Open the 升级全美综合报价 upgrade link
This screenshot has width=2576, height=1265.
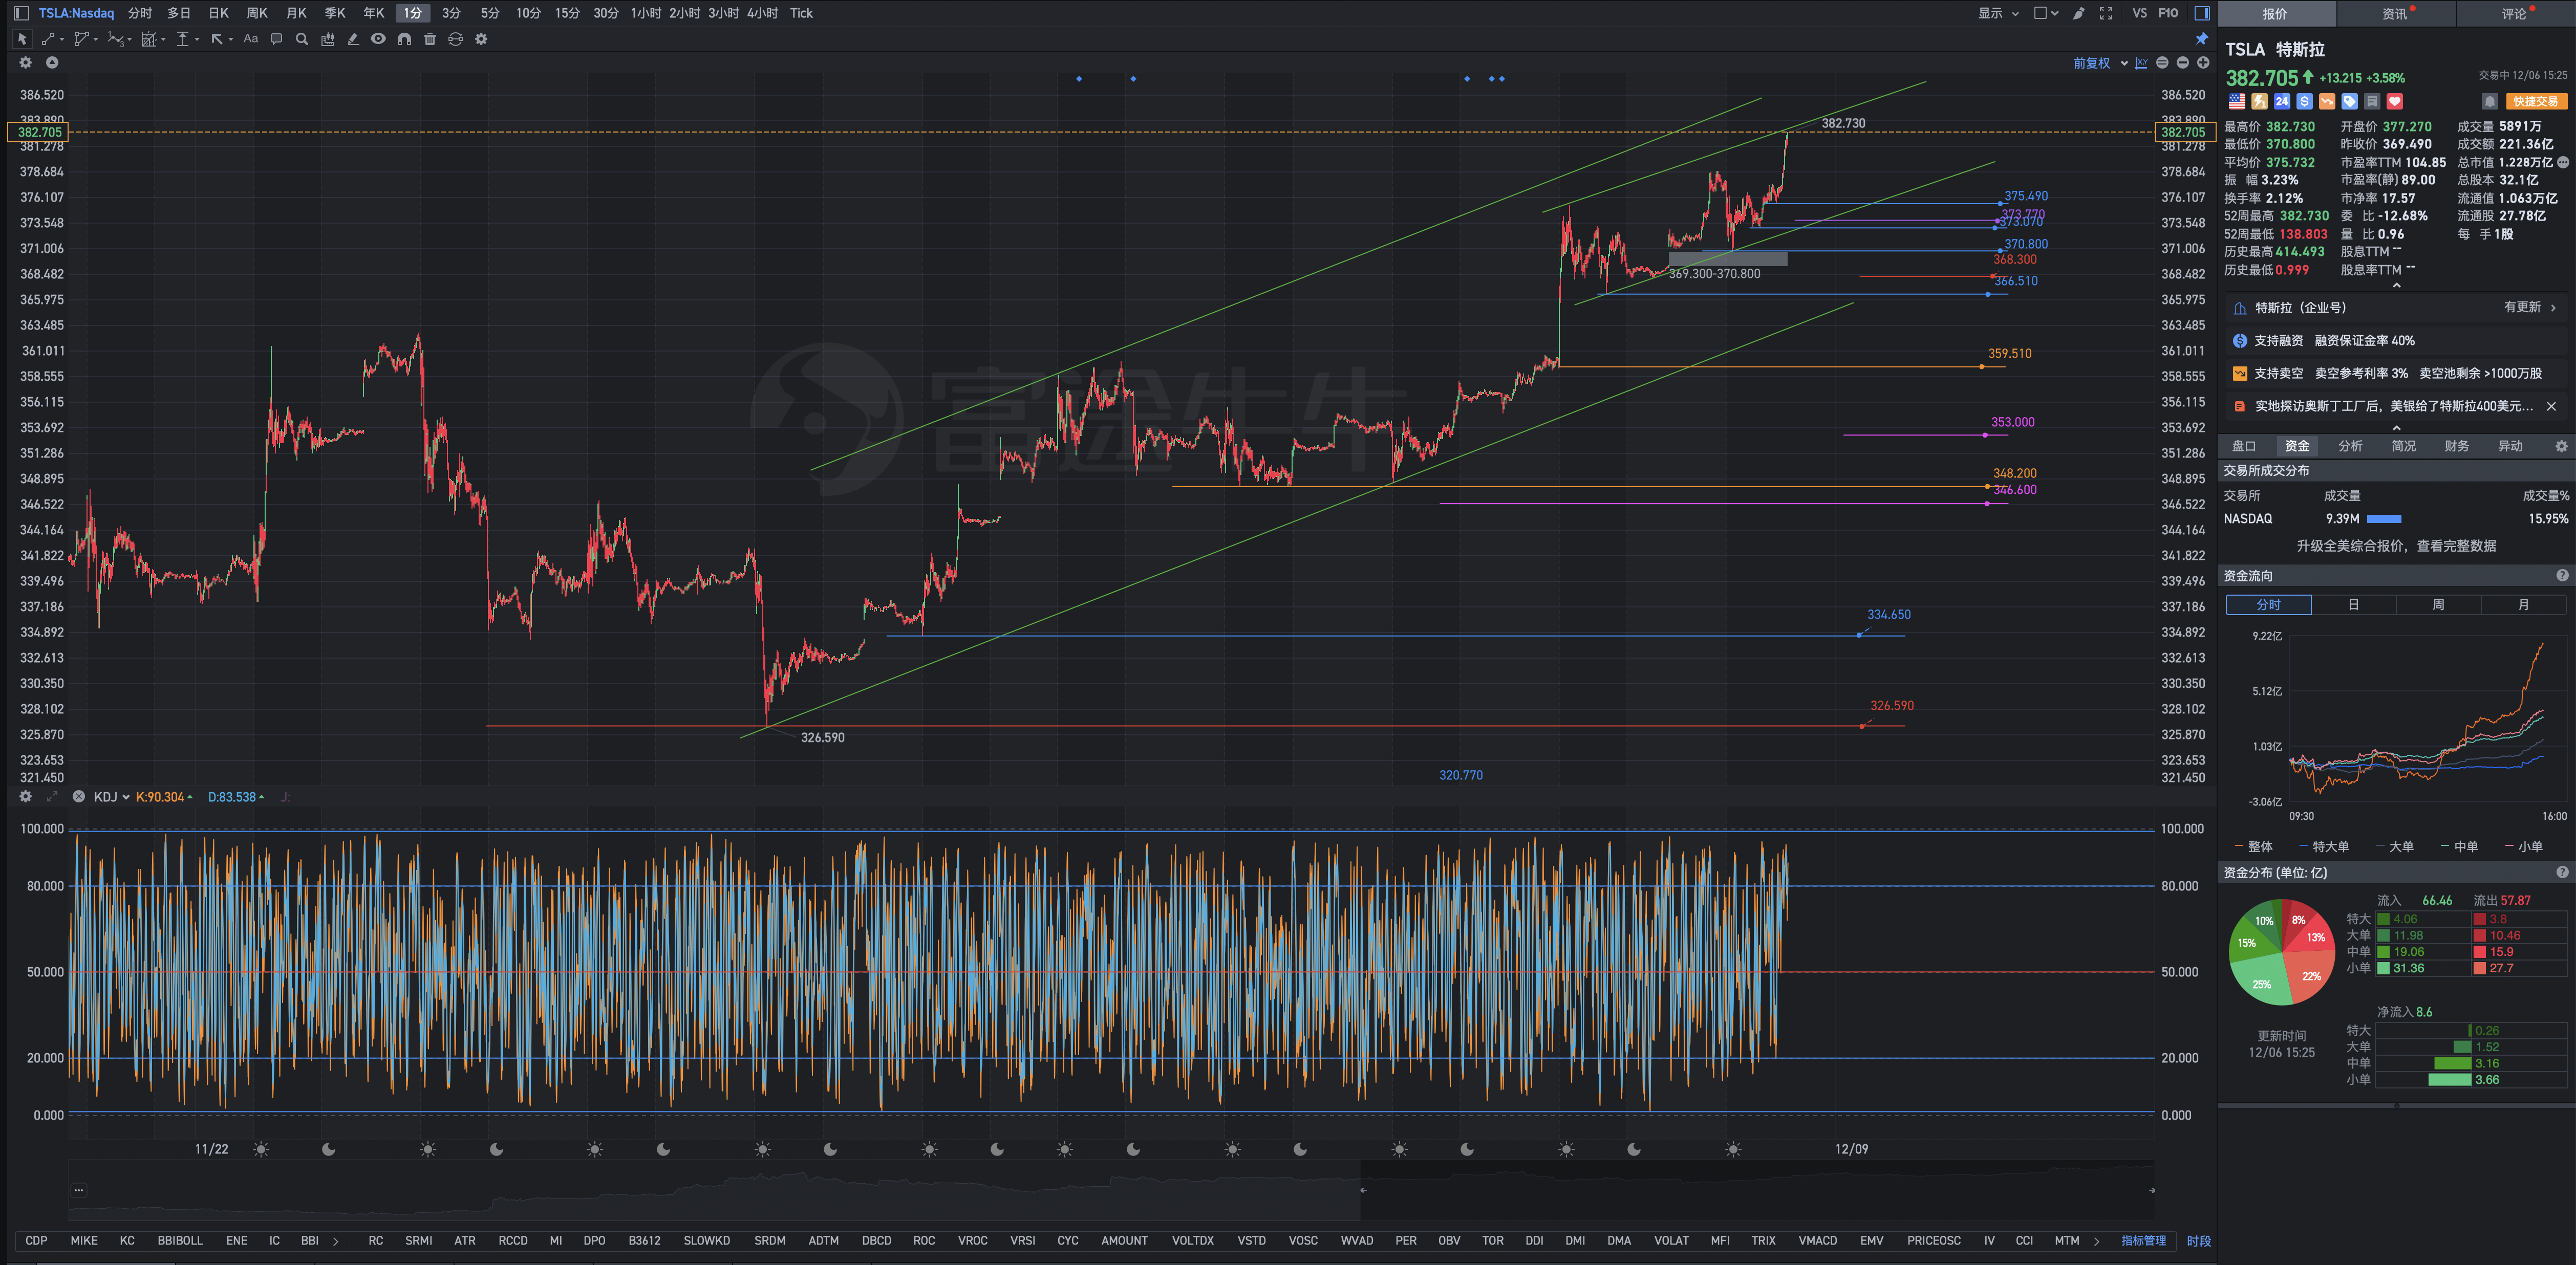pyautogui.click(x=2396, y=546)
